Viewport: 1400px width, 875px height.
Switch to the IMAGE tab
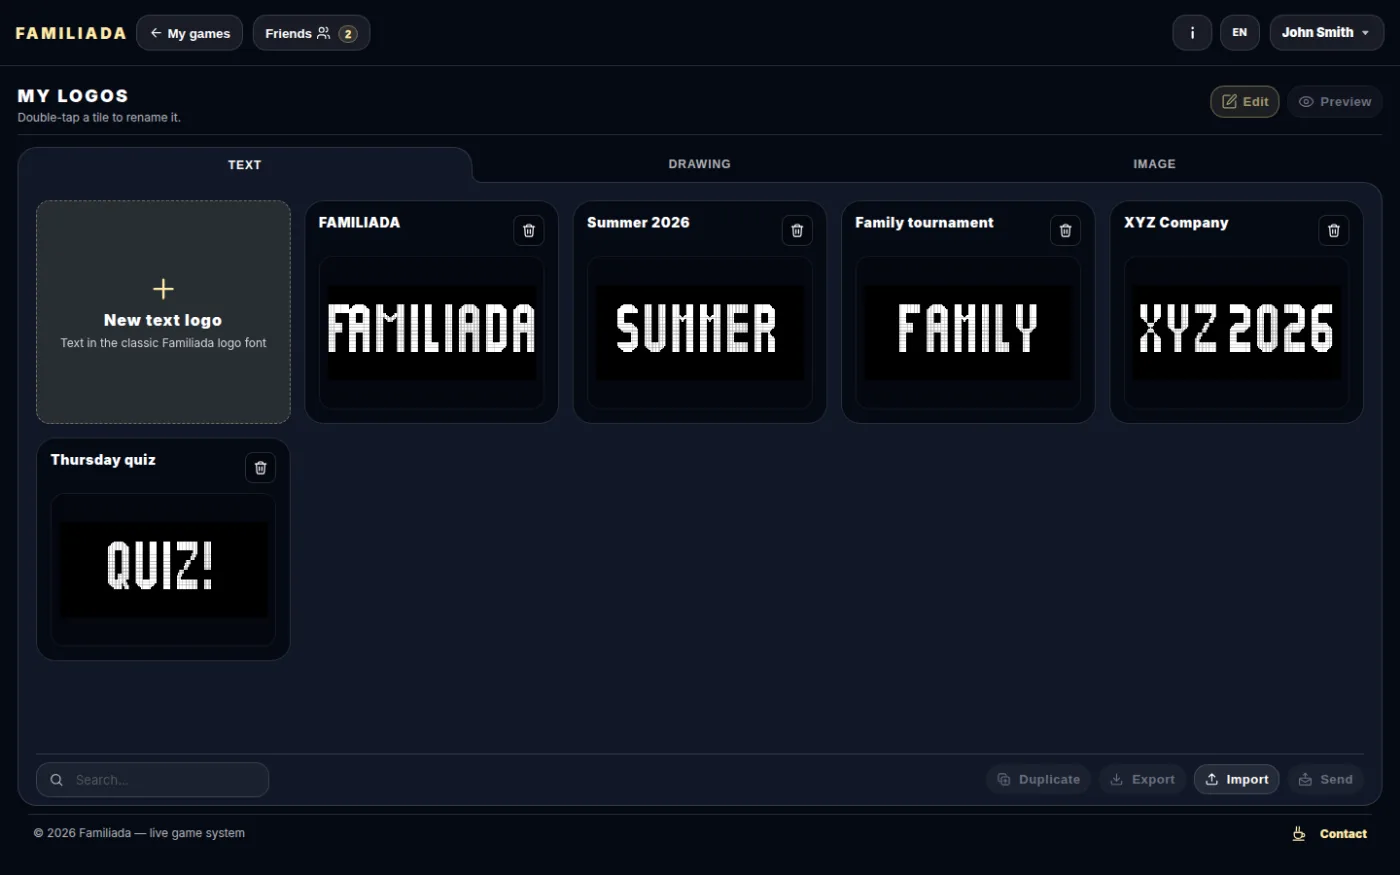(x=1154, y=164)
